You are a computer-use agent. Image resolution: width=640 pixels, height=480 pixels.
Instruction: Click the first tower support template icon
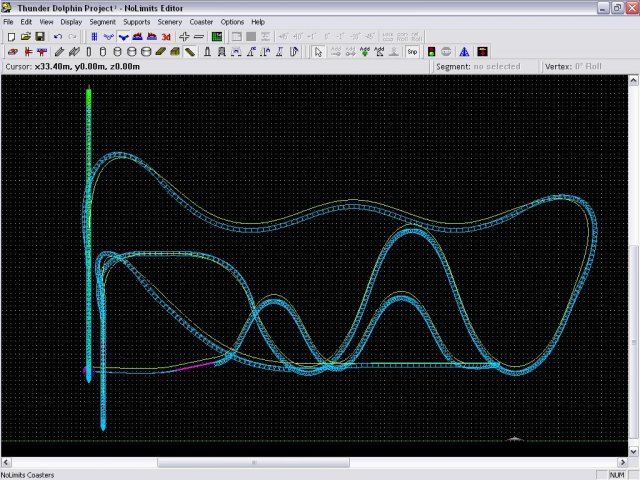(x=207, y=52)
